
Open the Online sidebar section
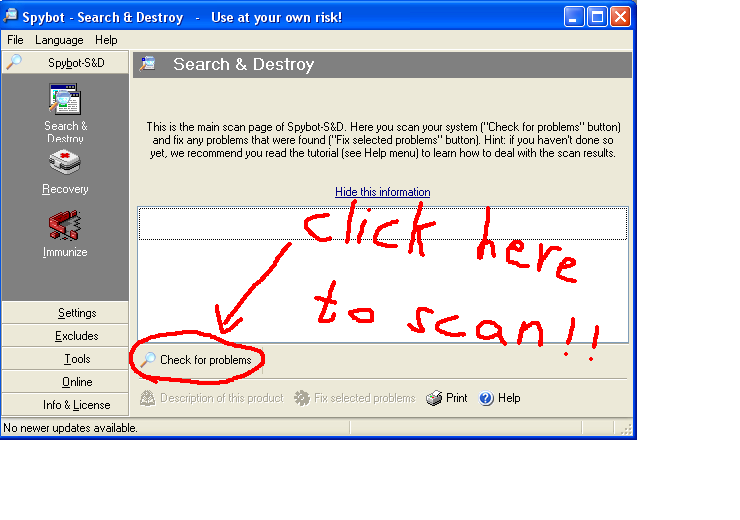coord(65,382)
